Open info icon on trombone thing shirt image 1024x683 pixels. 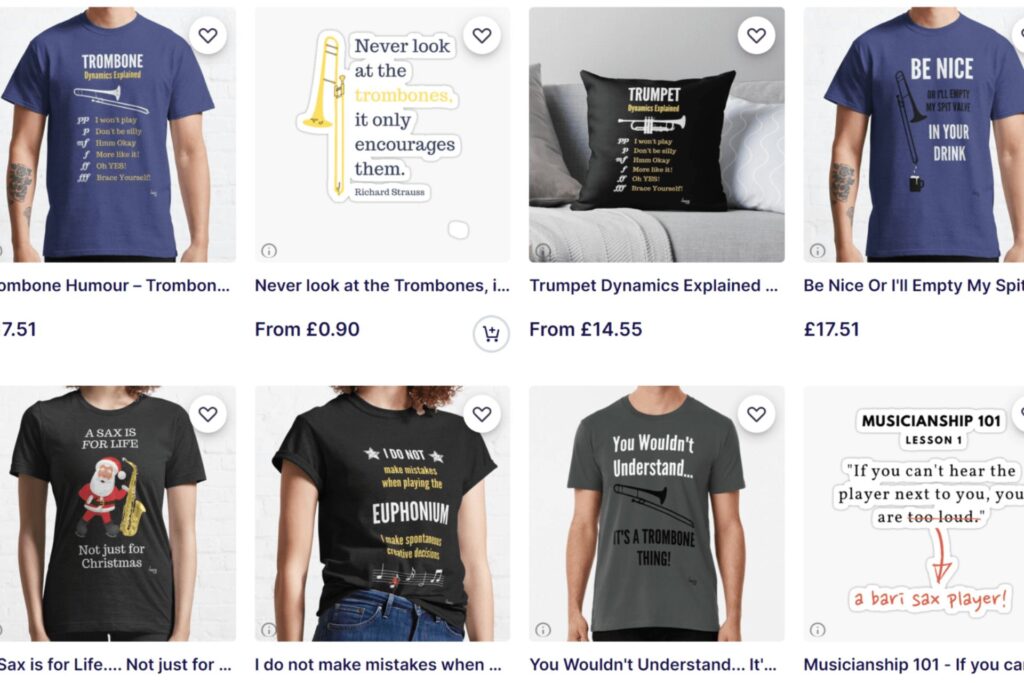(x=543, y=629)
